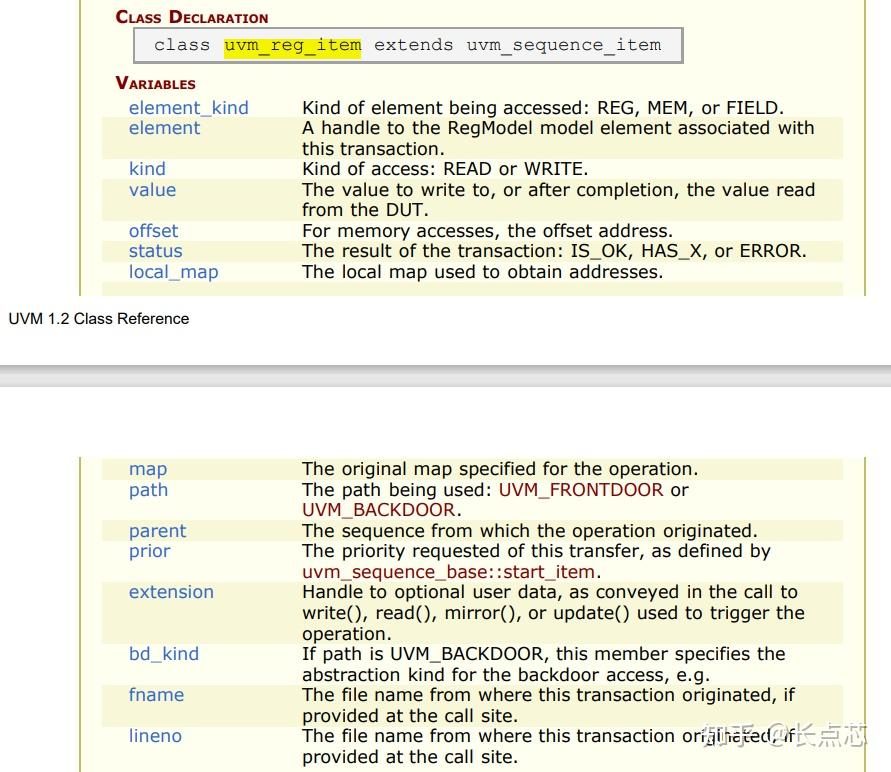
Task: Click the path variable link
Action: pos(148,490)
